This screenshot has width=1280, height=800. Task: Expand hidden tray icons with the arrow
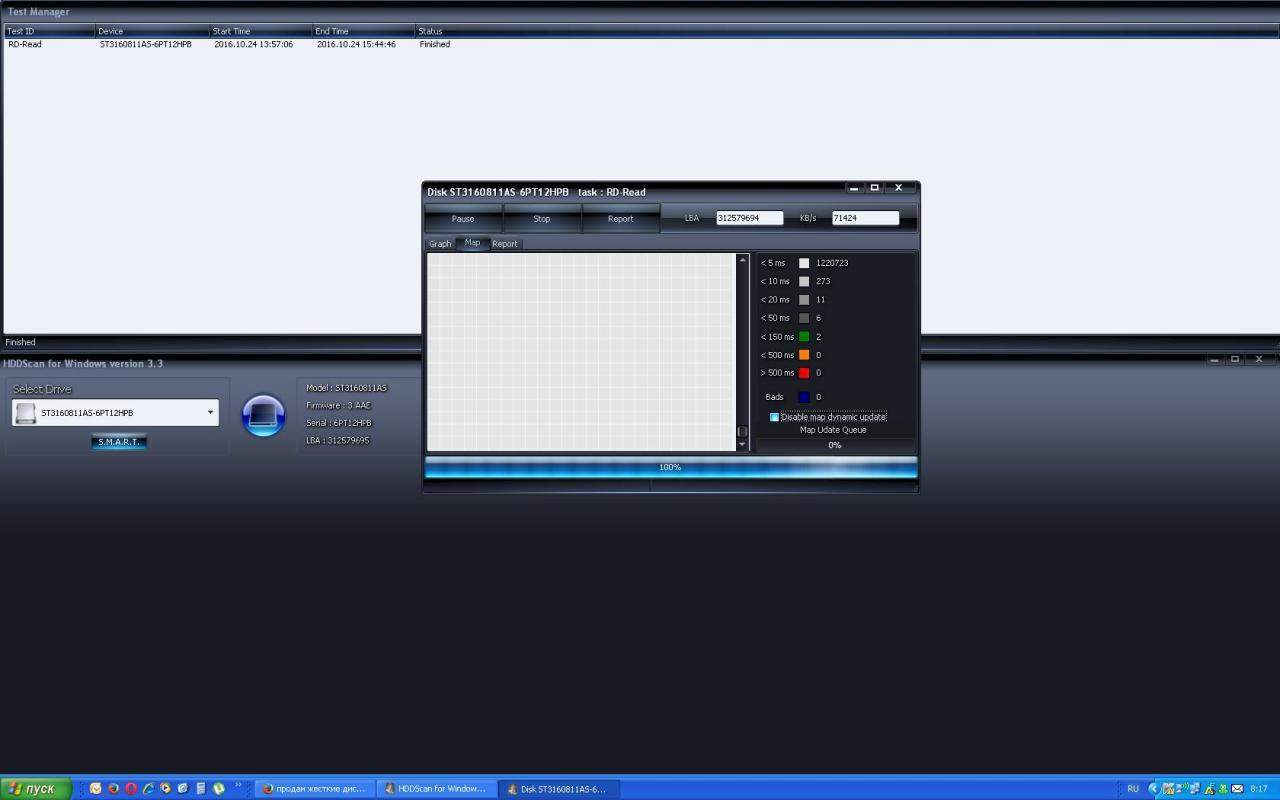pyautogui.click(x=1154, y=789)
